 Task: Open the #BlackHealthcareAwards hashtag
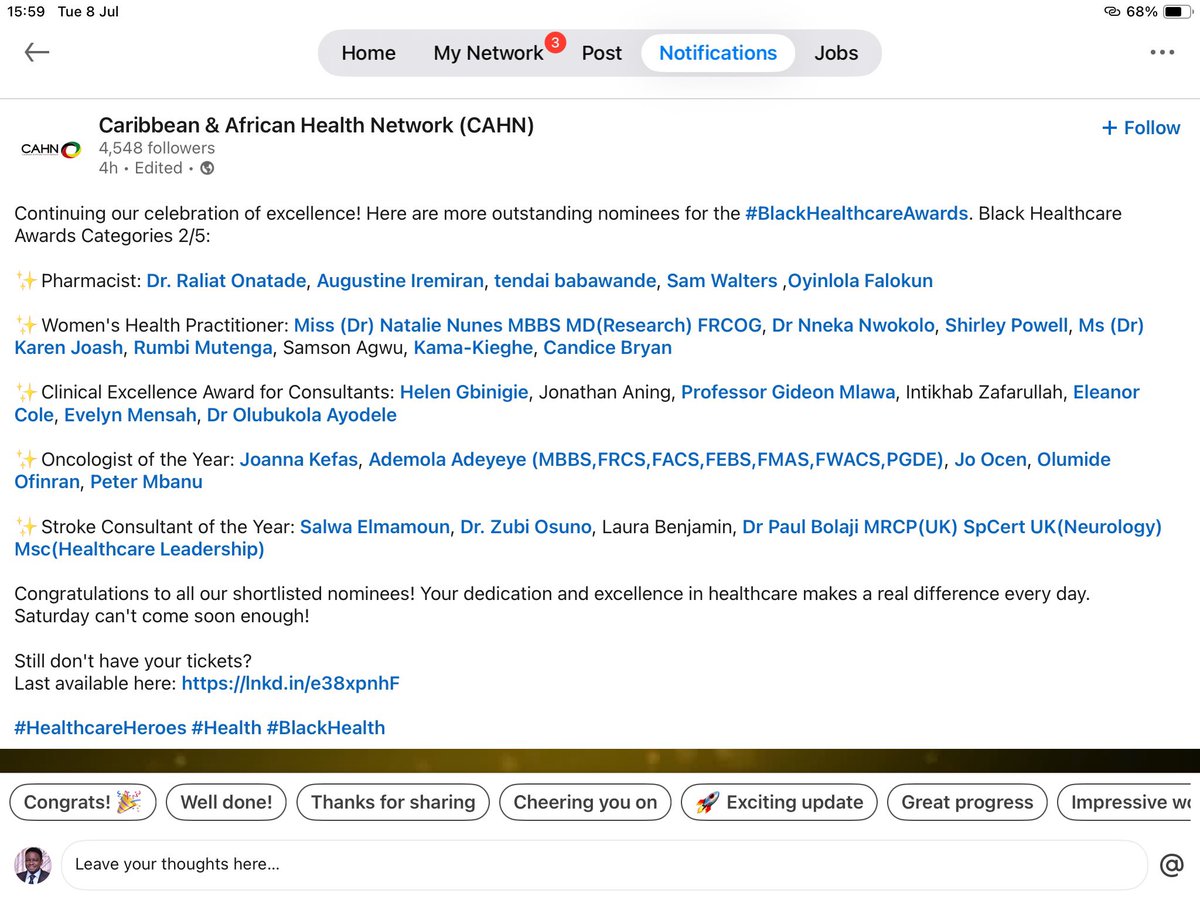pos(856,213)
